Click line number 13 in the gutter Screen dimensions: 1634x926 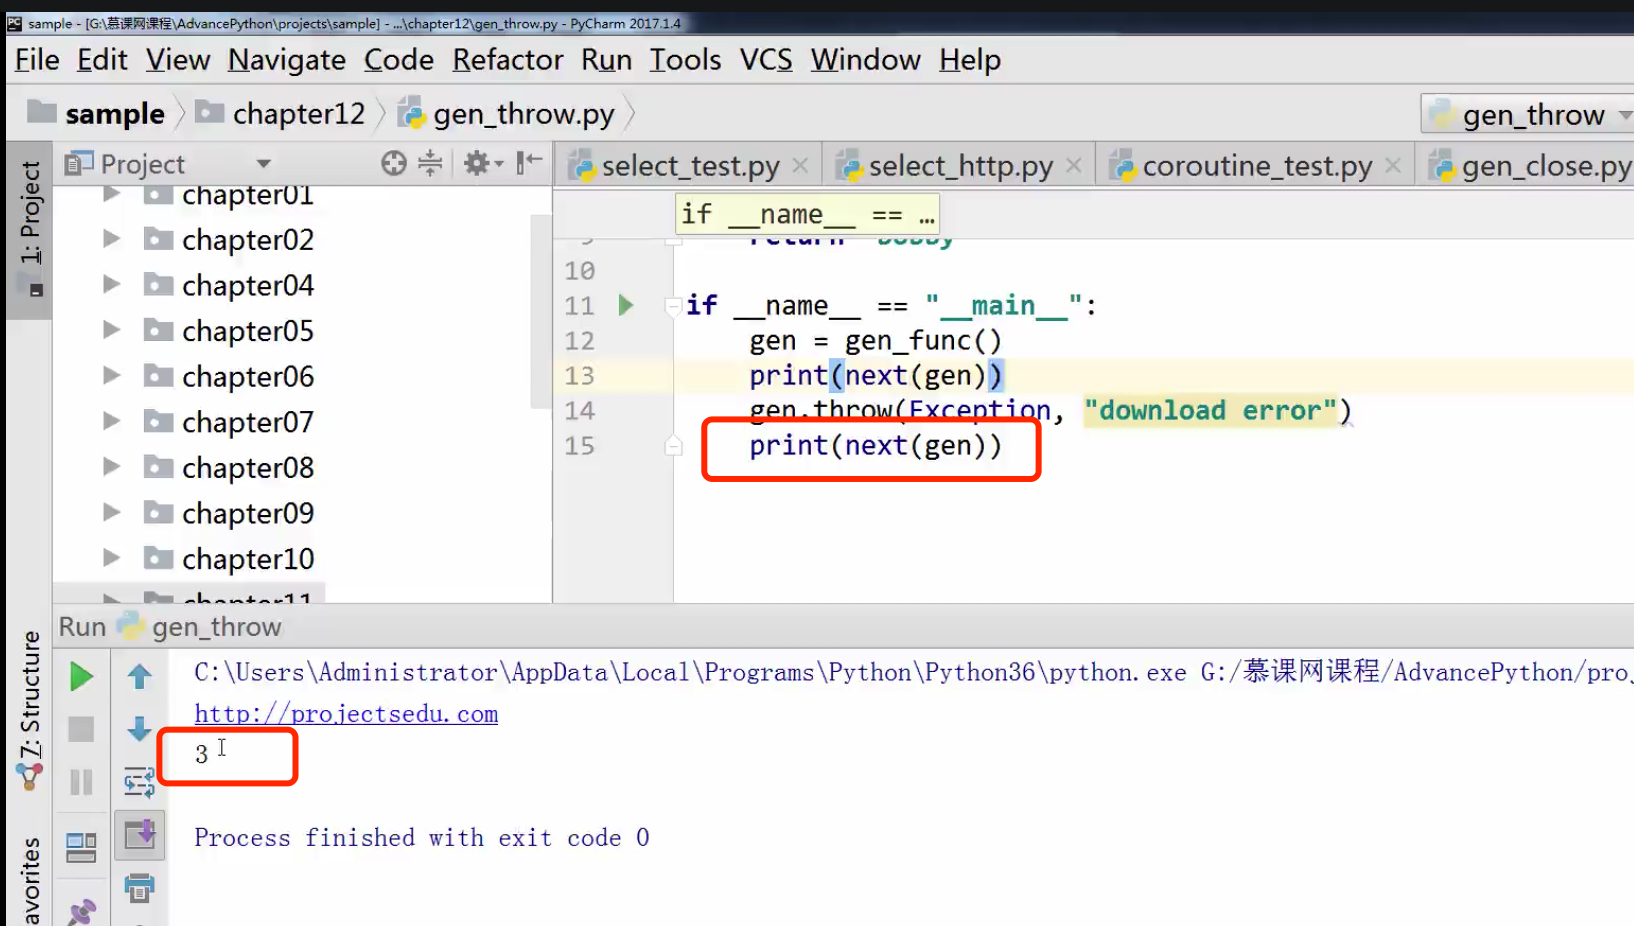[x=580, y=376]
